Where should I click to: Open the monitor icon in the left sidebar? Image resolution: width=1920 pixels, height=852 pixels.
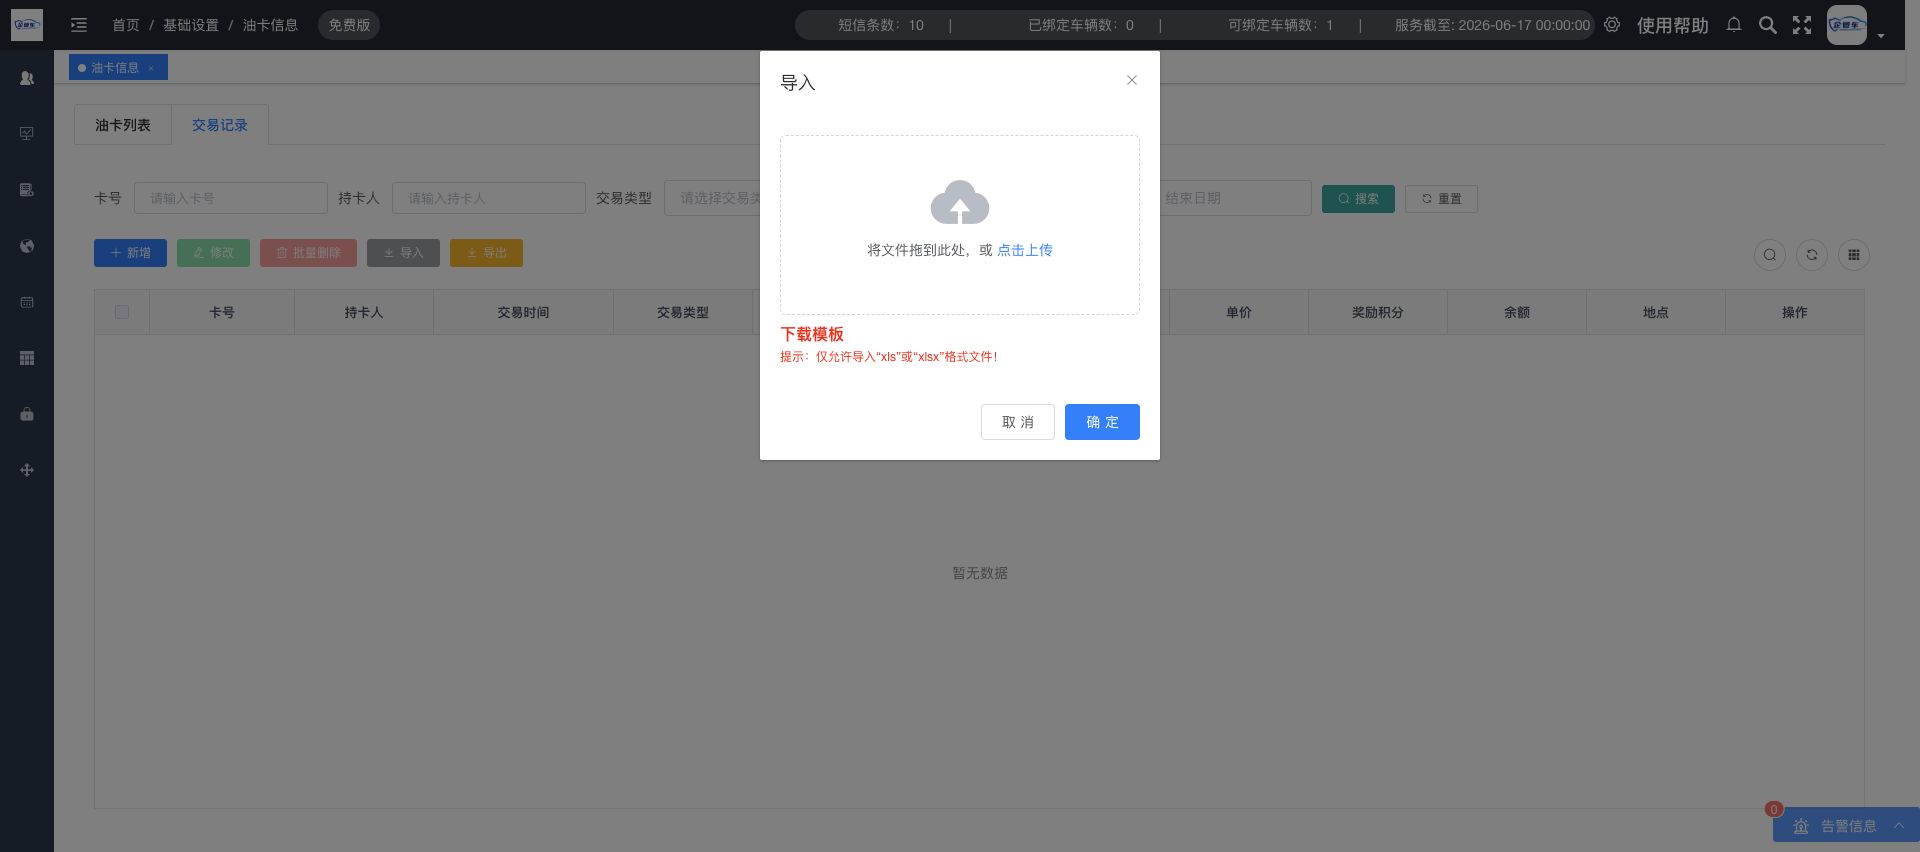[27, 134]
